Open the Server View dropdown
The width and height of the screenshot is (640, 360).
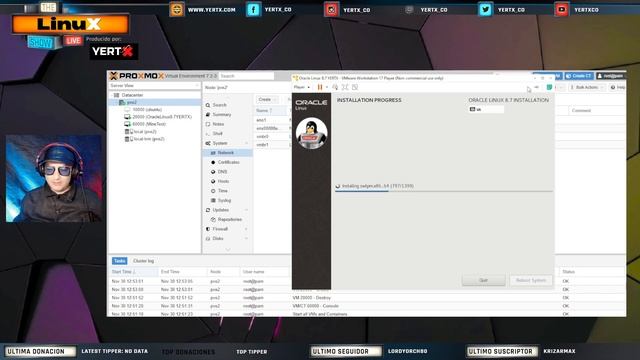(x=154, y=86)
